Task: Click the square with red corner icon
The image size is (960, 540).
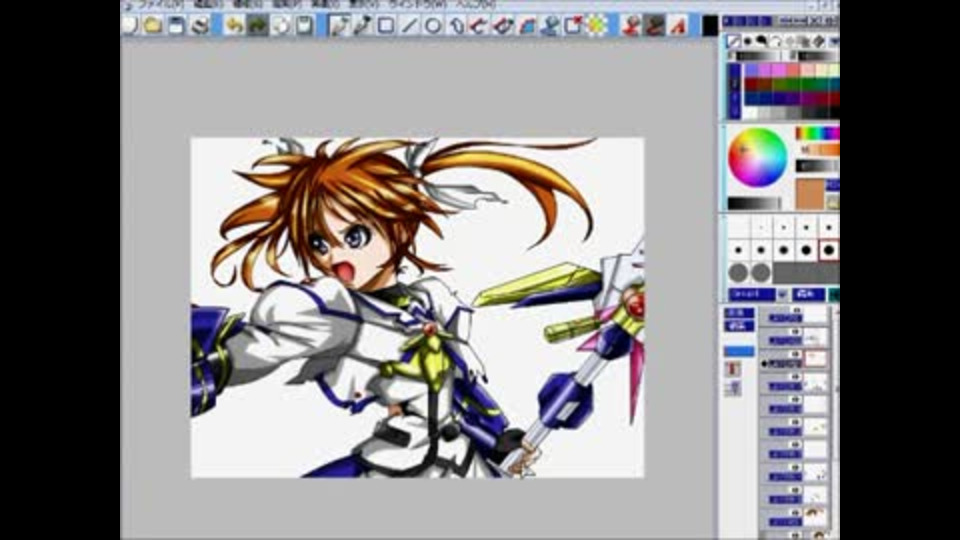Action: click(574, 25)
